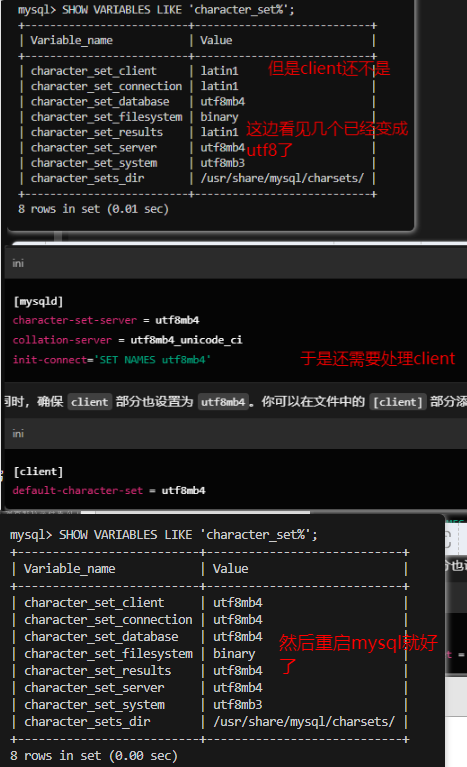This screenshot has height=767, width=467.
Task: Click the 'Variable_name' header in the 0.01 sec table
Action: (x=71, y=40)
